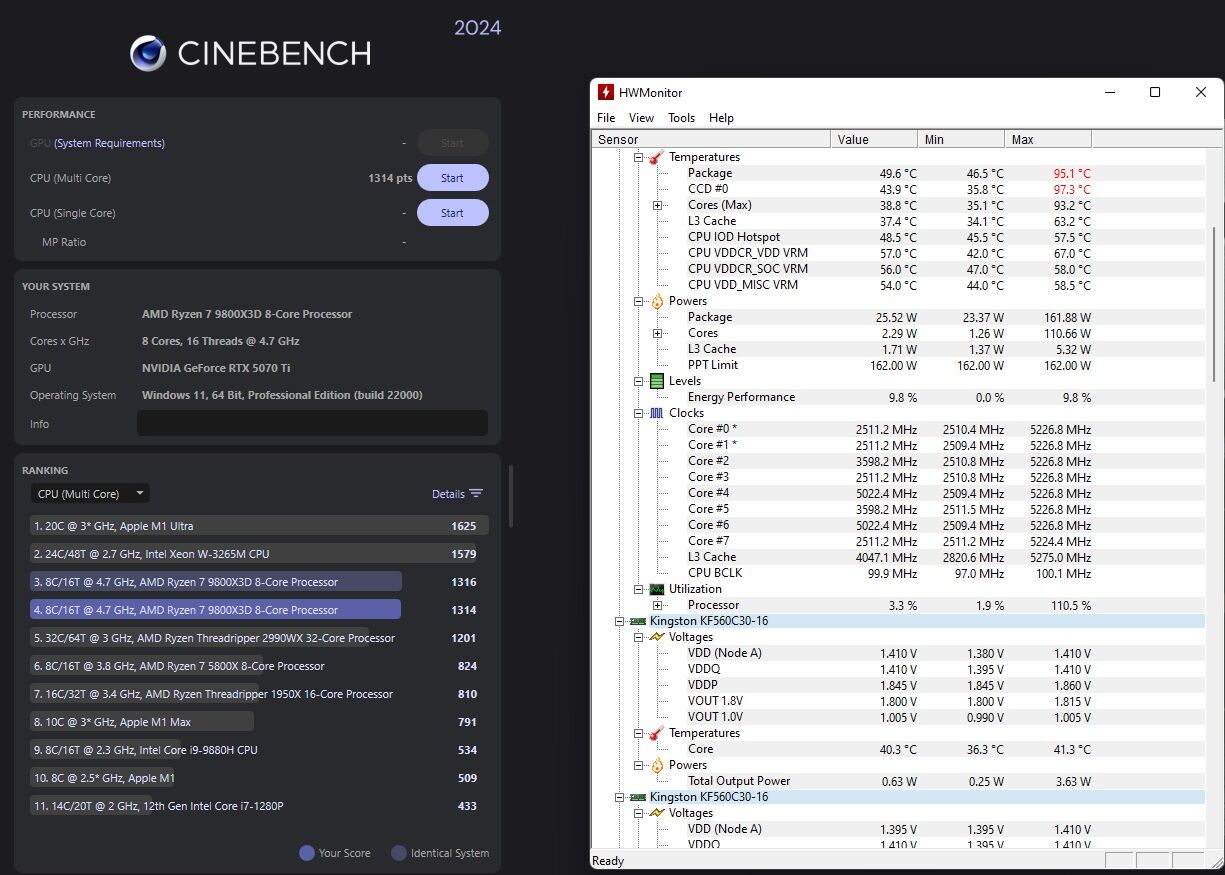Click the second Kingston Voltages zigzag icon

656,813
